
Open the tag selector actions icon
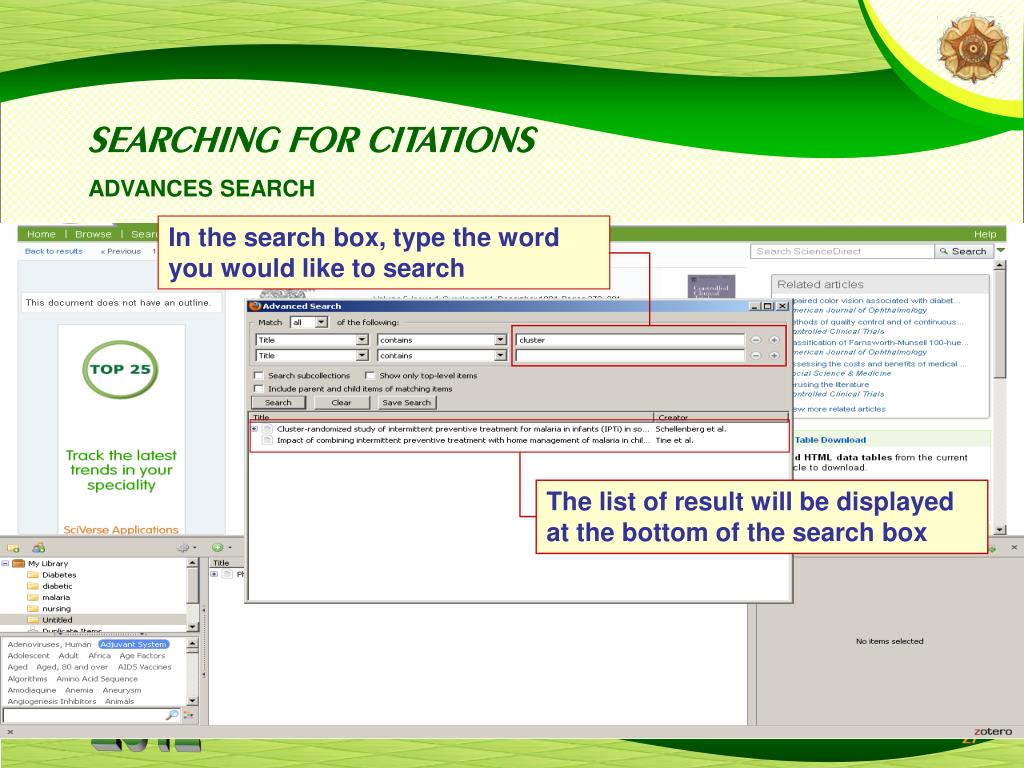[189, 715]
